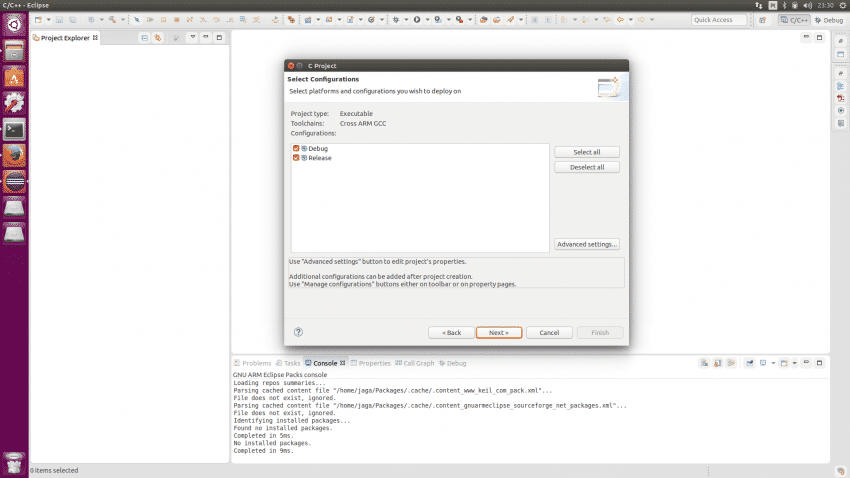
Task: Go to the previous page with Back button
Action: tap(451, 333)
